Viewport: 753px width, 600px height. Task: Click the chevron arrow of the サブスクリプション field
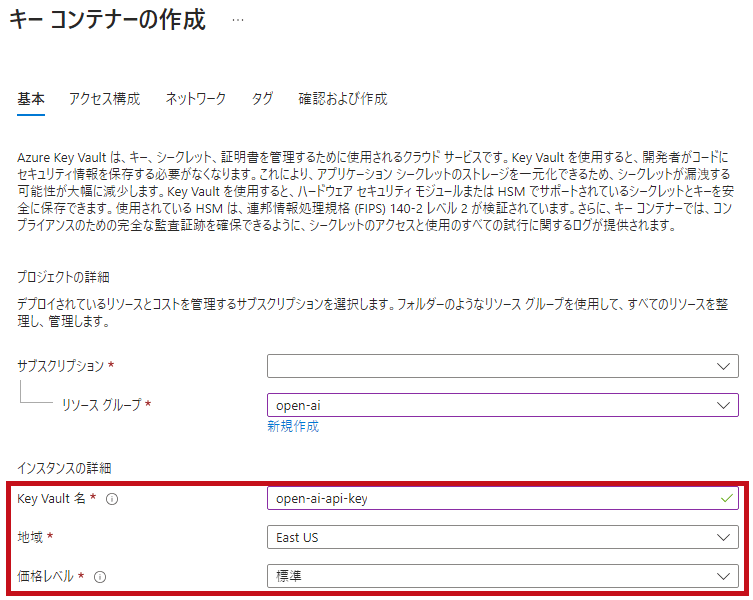click(723, 367)
